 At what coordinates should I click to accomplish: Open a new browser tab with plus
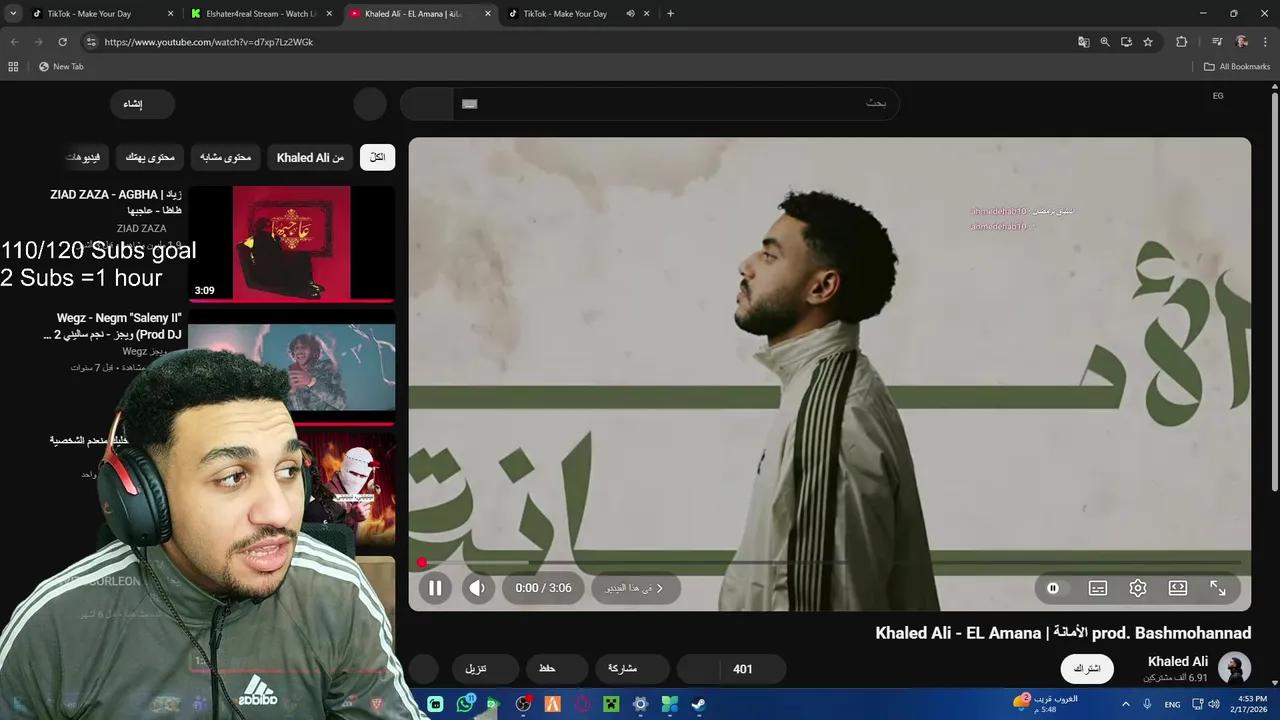click(x=670, y=14)
